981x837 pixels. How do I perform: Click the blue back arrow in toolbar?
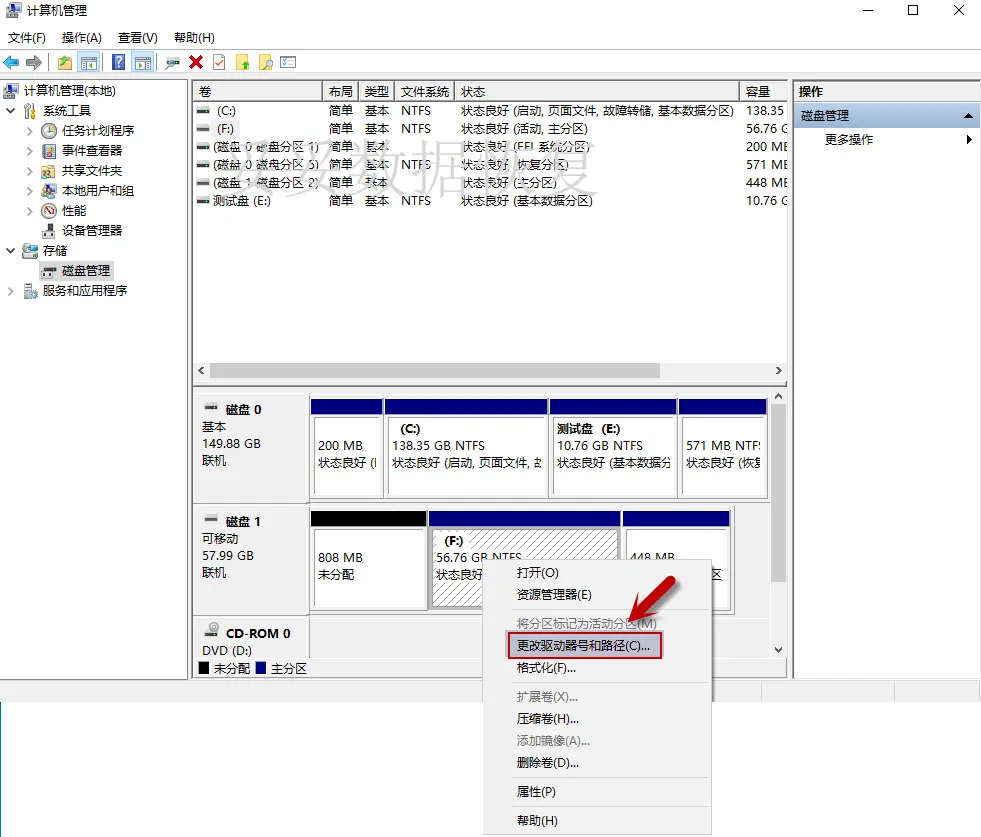pyautogui.click(x=12, y=63)
